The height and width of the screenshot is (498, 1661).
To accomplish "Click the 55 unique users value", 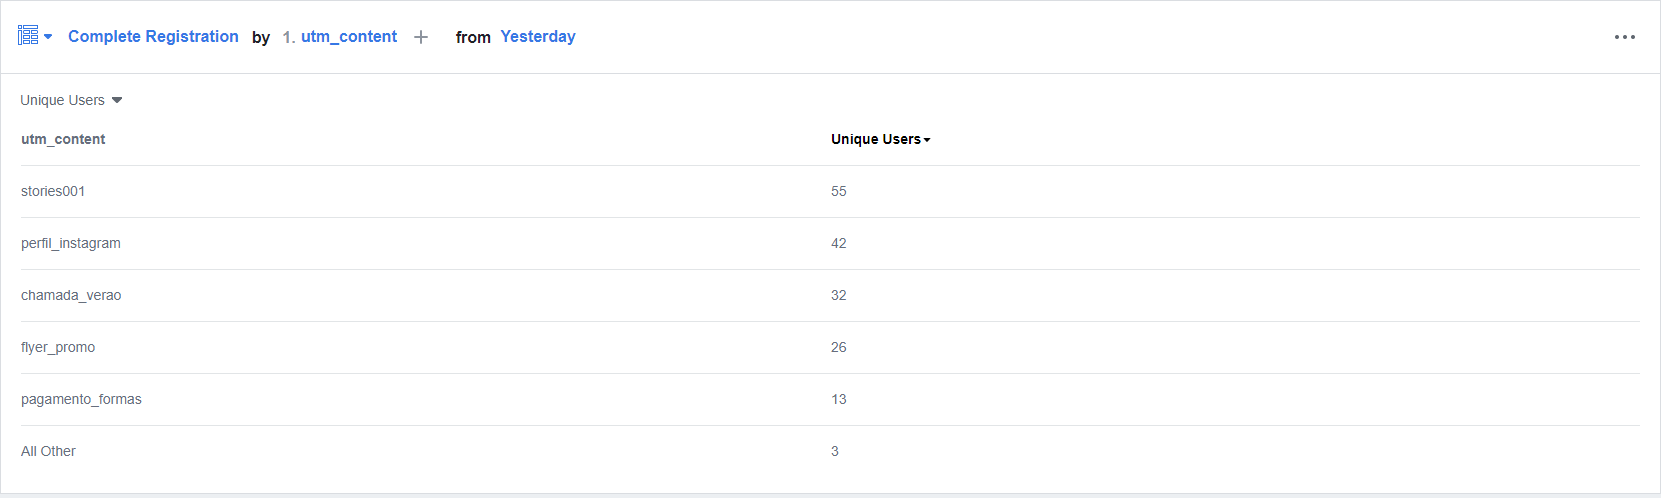I will click(x=839, y=191).
